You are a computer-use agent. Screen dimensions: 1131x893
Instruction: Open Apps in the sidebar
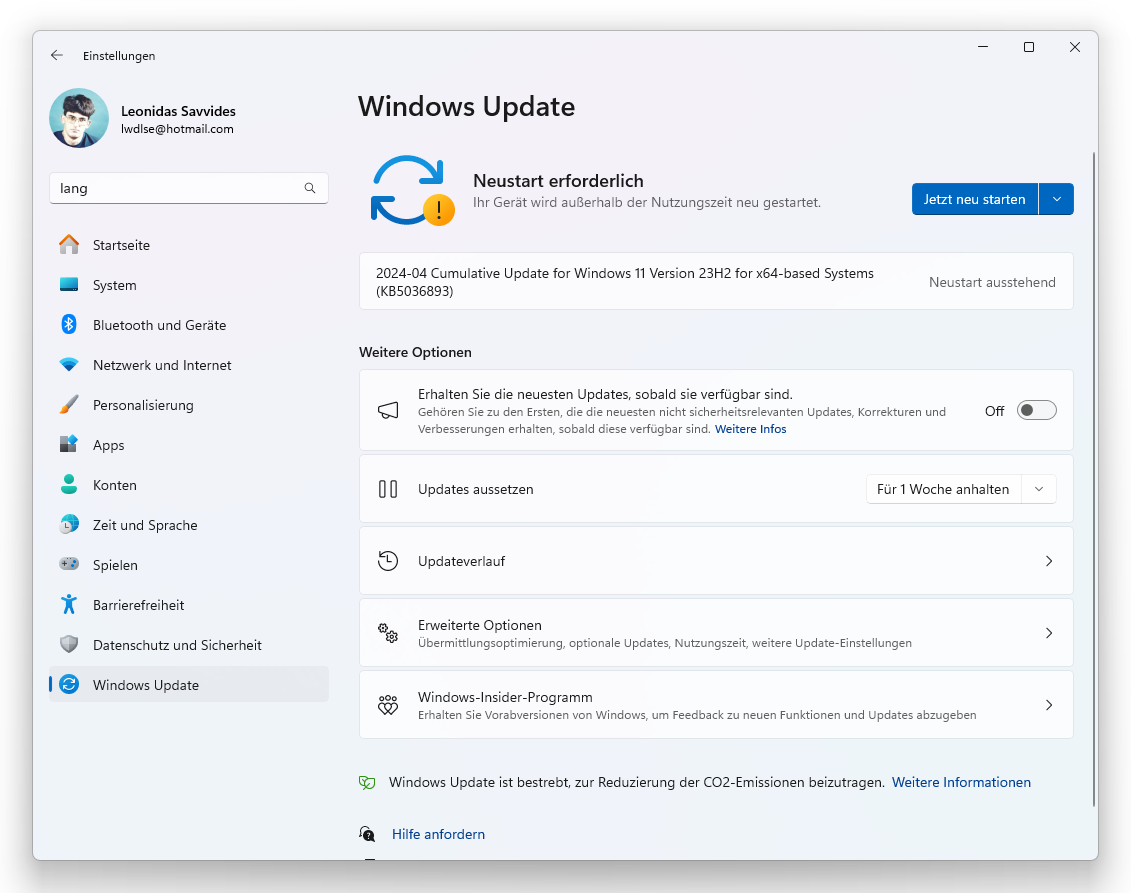tap(189, 445)
